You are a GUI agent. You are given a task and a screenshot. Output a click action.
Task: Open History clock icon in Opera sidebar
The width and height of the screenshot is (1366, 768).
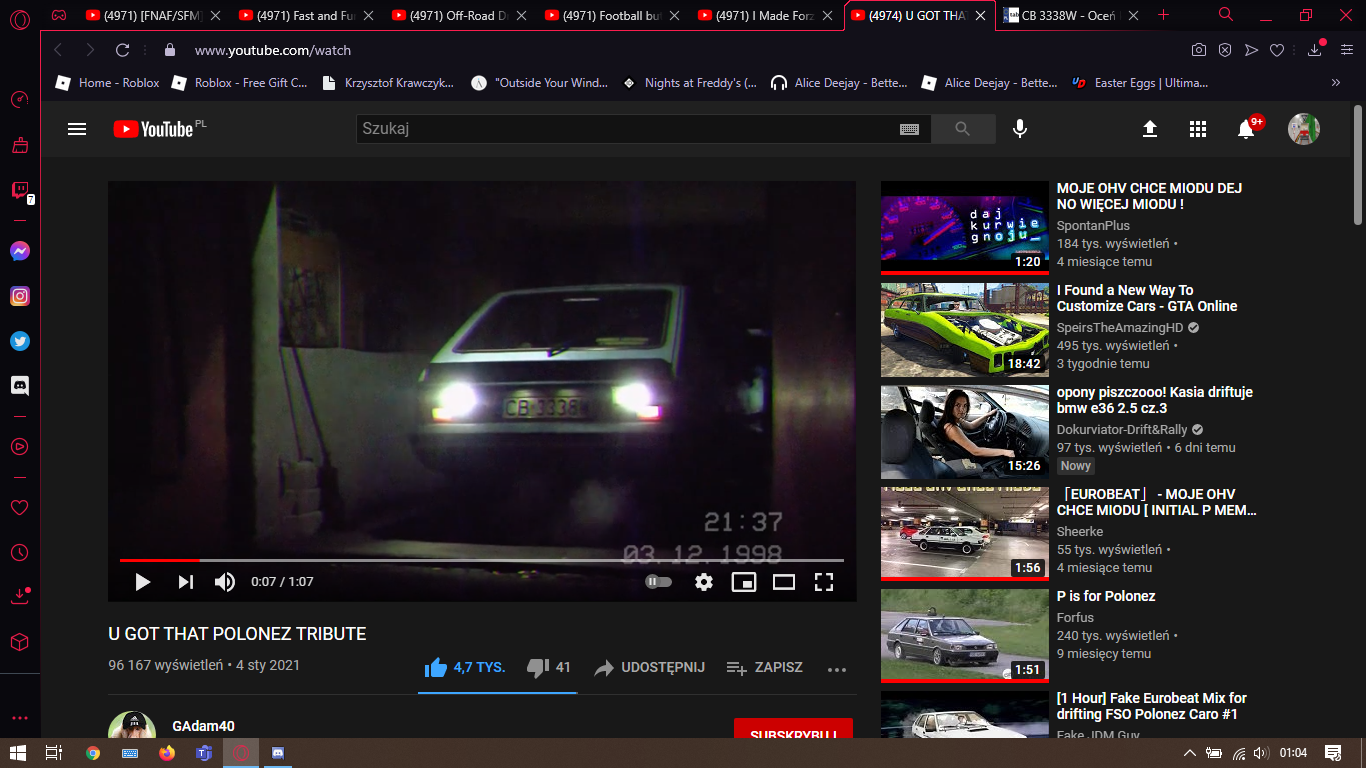19,552
